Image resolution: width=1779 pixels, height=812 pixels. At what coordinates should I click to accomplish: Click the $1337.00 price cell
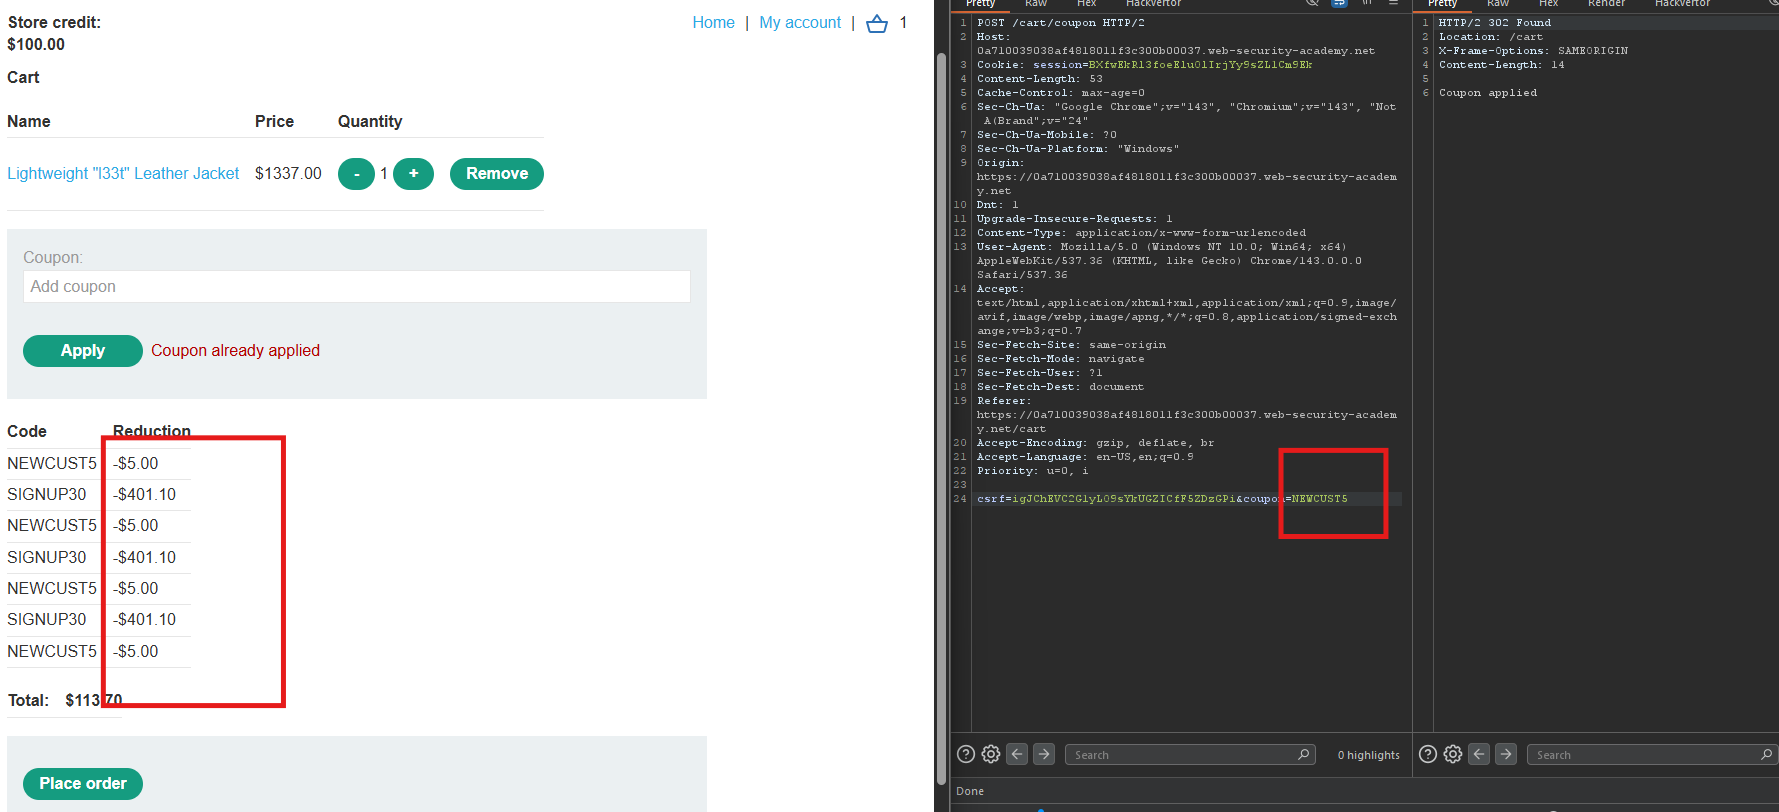(288, 174)
